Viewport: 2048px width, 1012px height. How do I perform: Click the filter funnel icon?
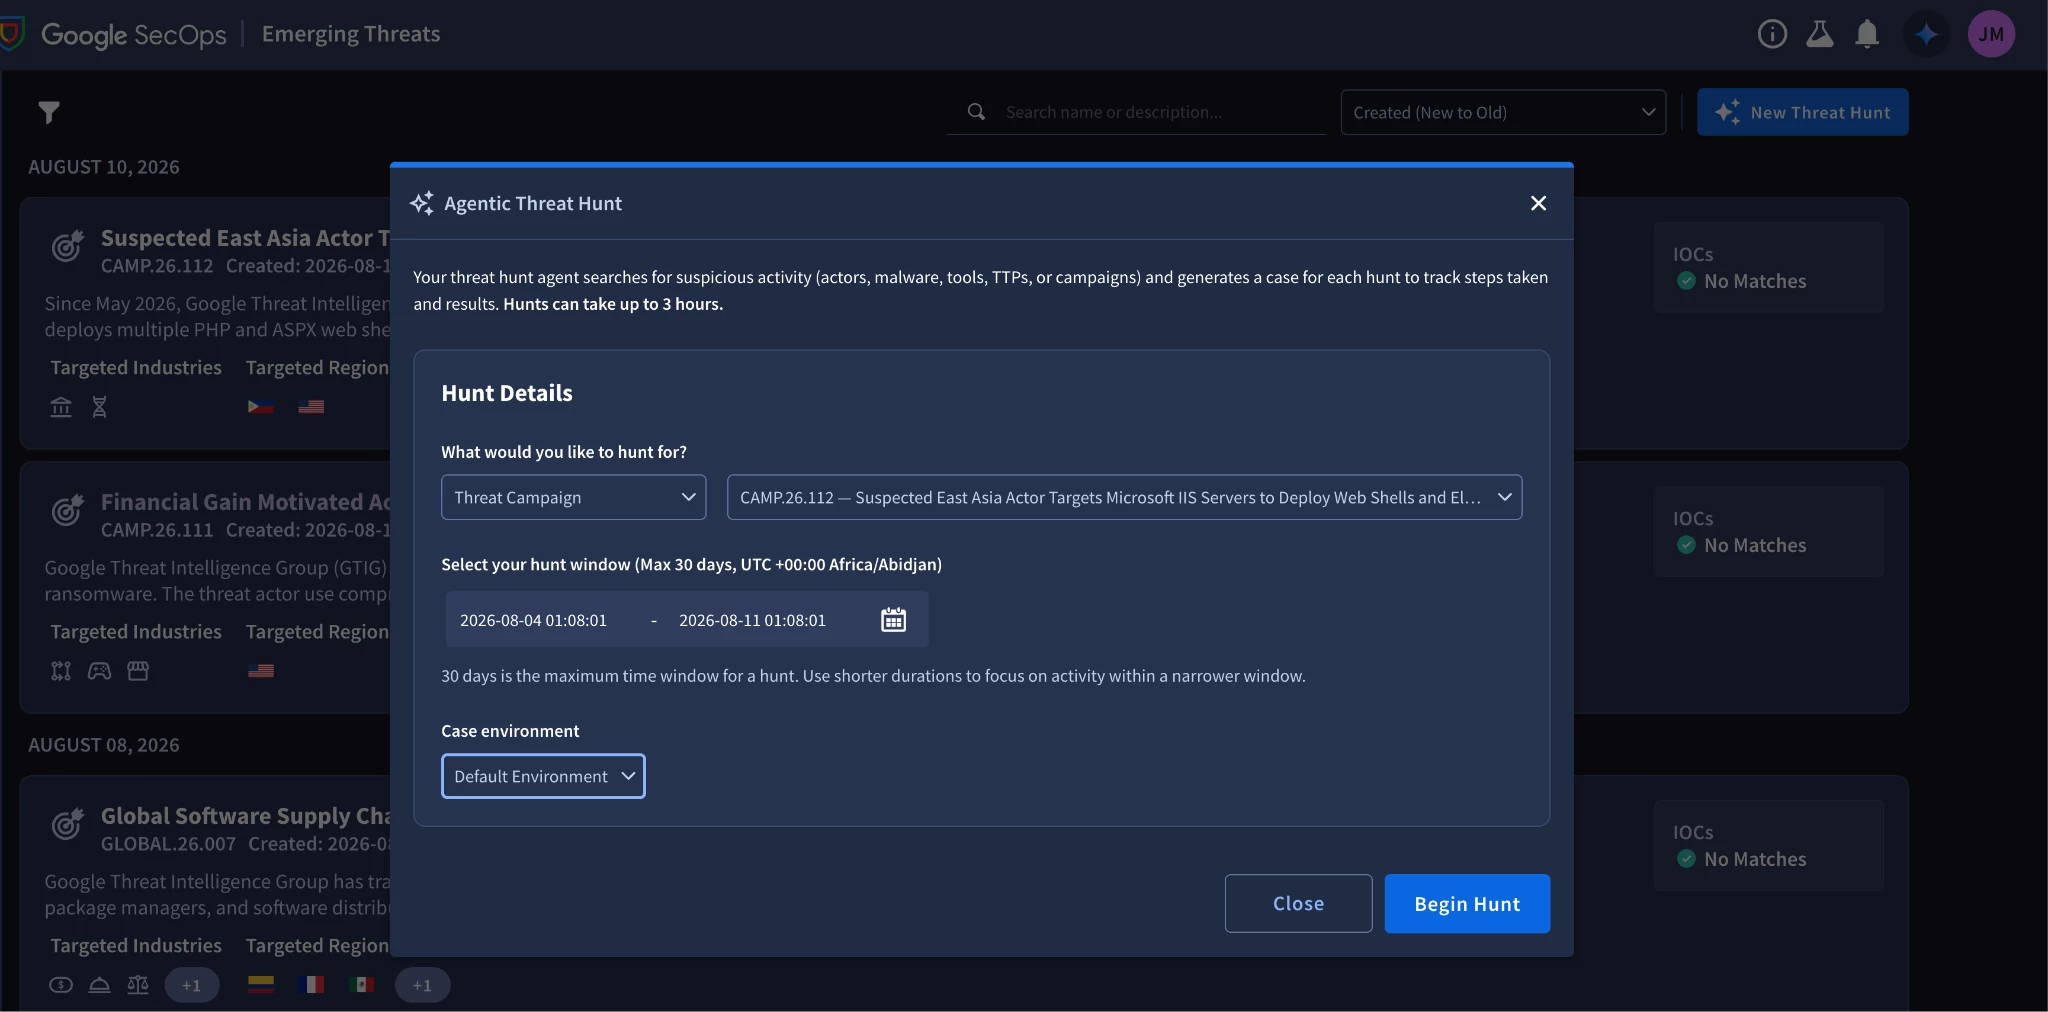click(49, 112)
